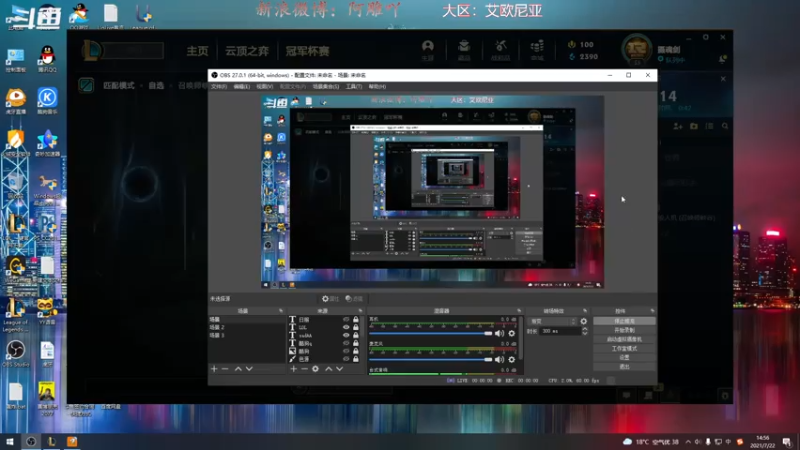Screen dimensions: 800x450
Task: Click Stop Streaming button in Controls
Action: [x=624, y=321]
